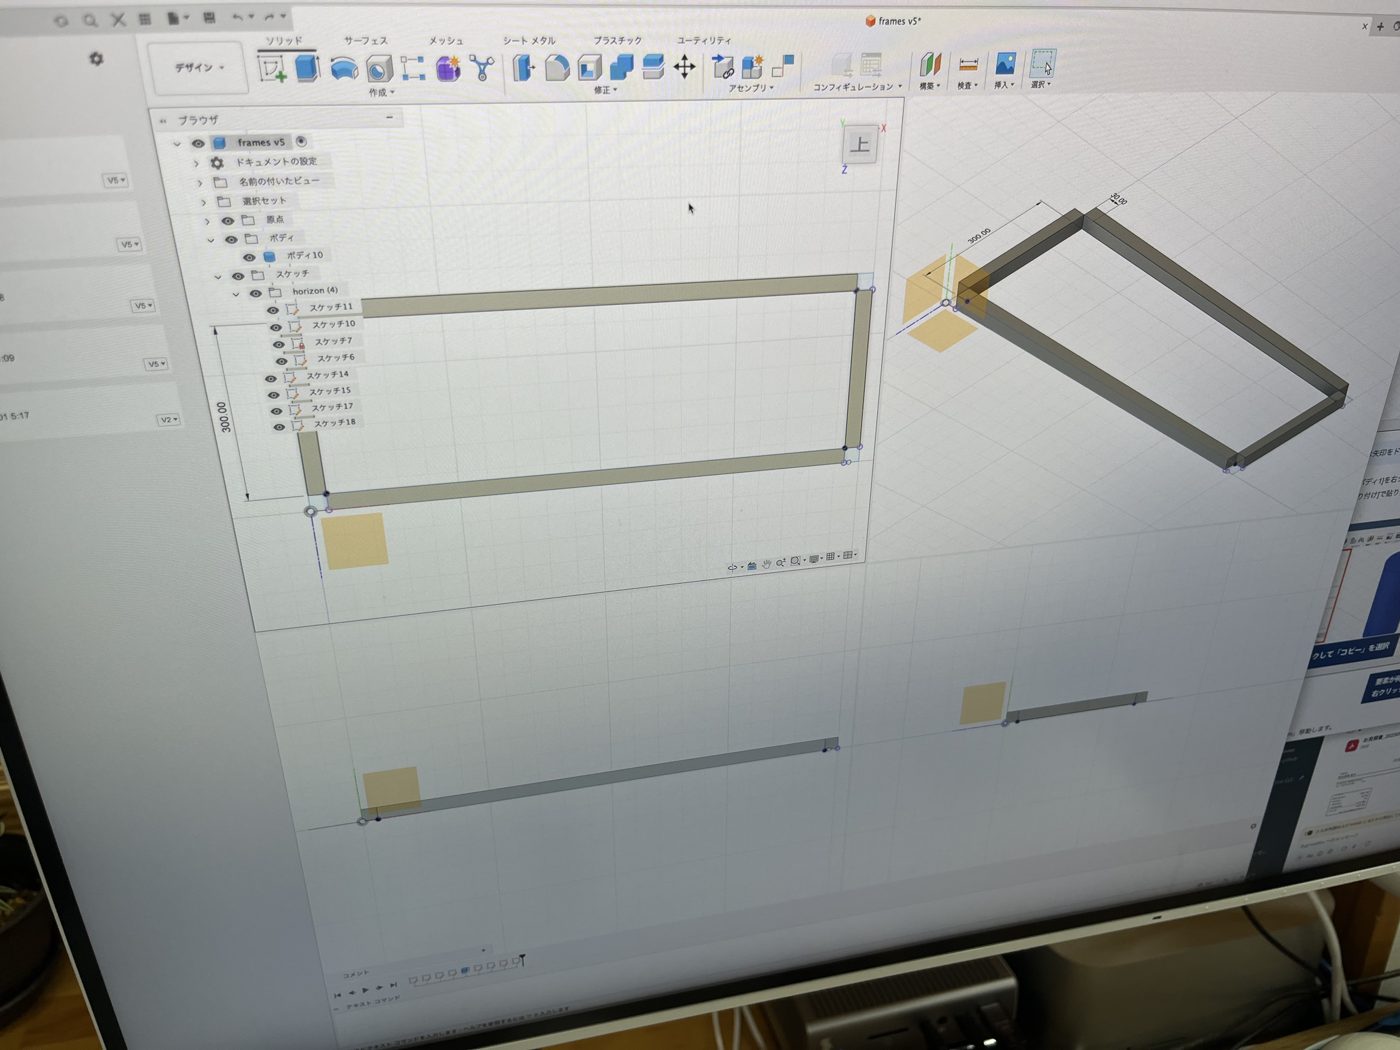This screenshot has width=1400, height=1050.
Task: Click the Rectangular Pattern tool icon
Action: point(412,67)
